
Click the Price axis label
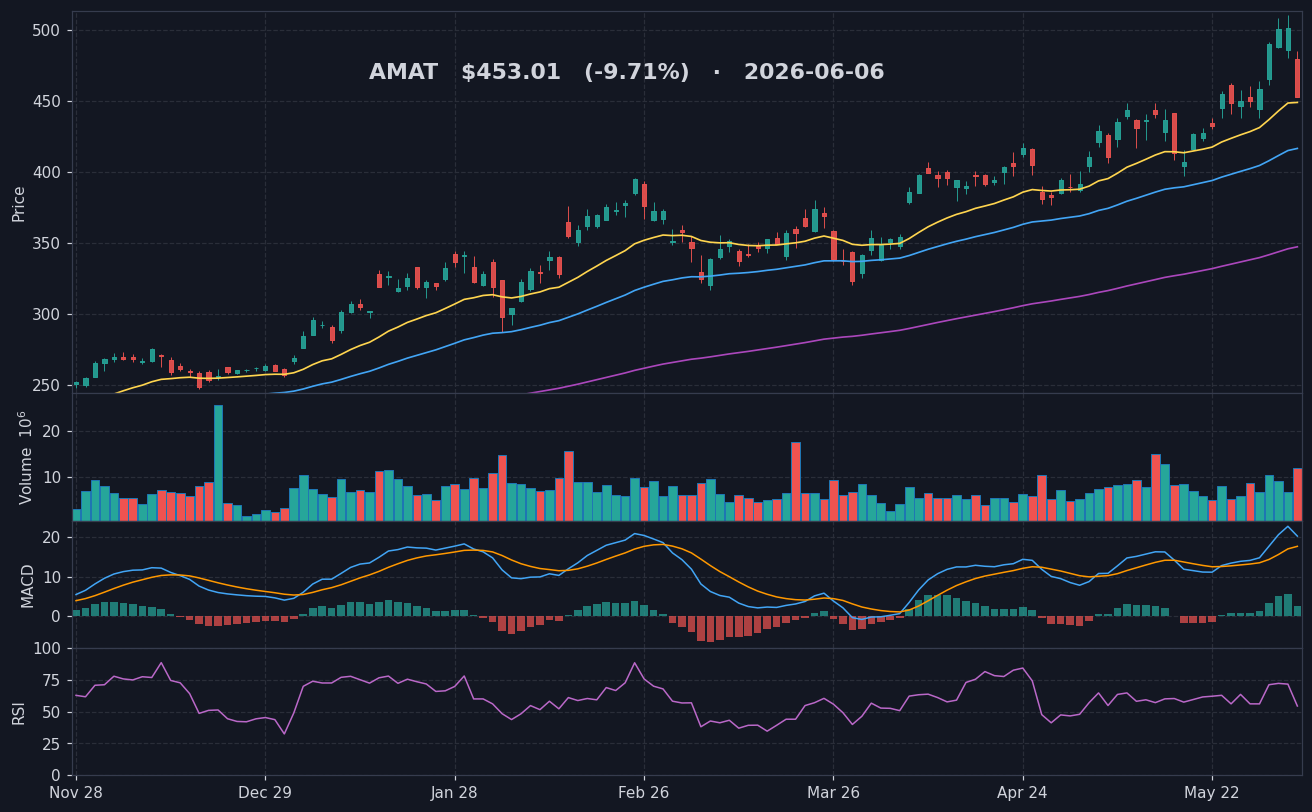pyautogui.click(x=19, y=203)
